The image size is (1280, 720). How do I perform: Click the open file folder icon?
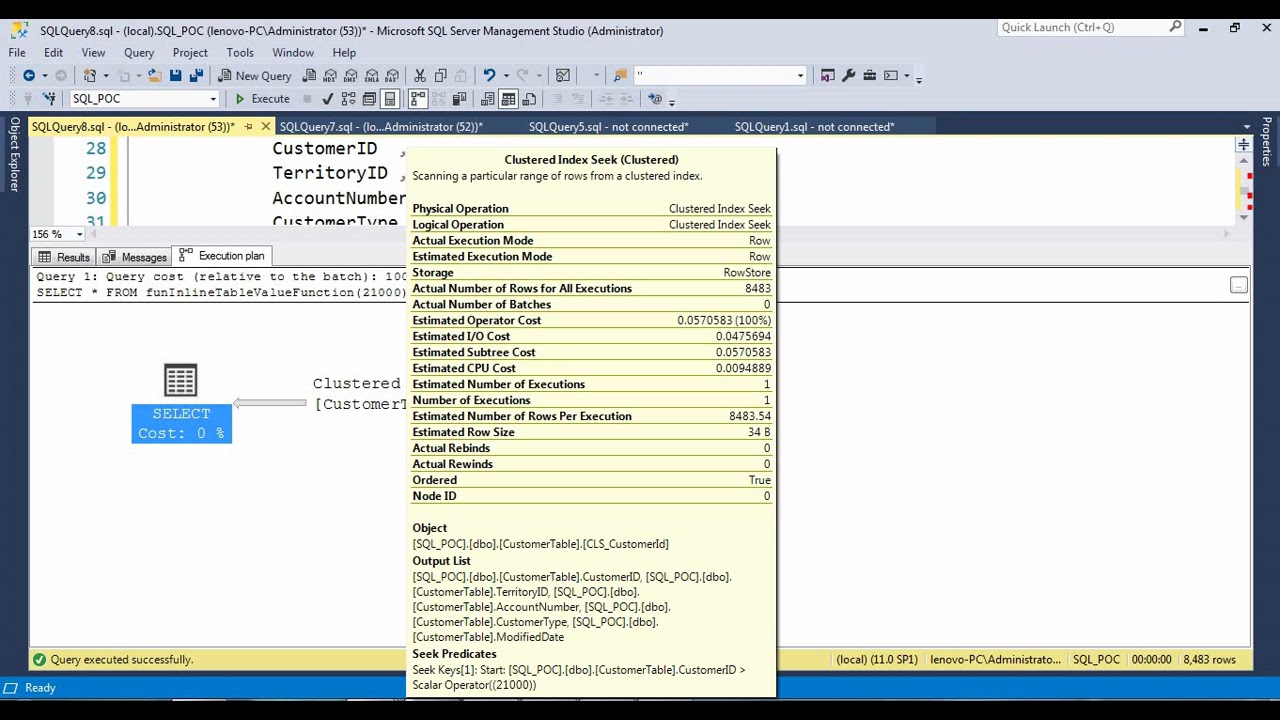(154, 75)
